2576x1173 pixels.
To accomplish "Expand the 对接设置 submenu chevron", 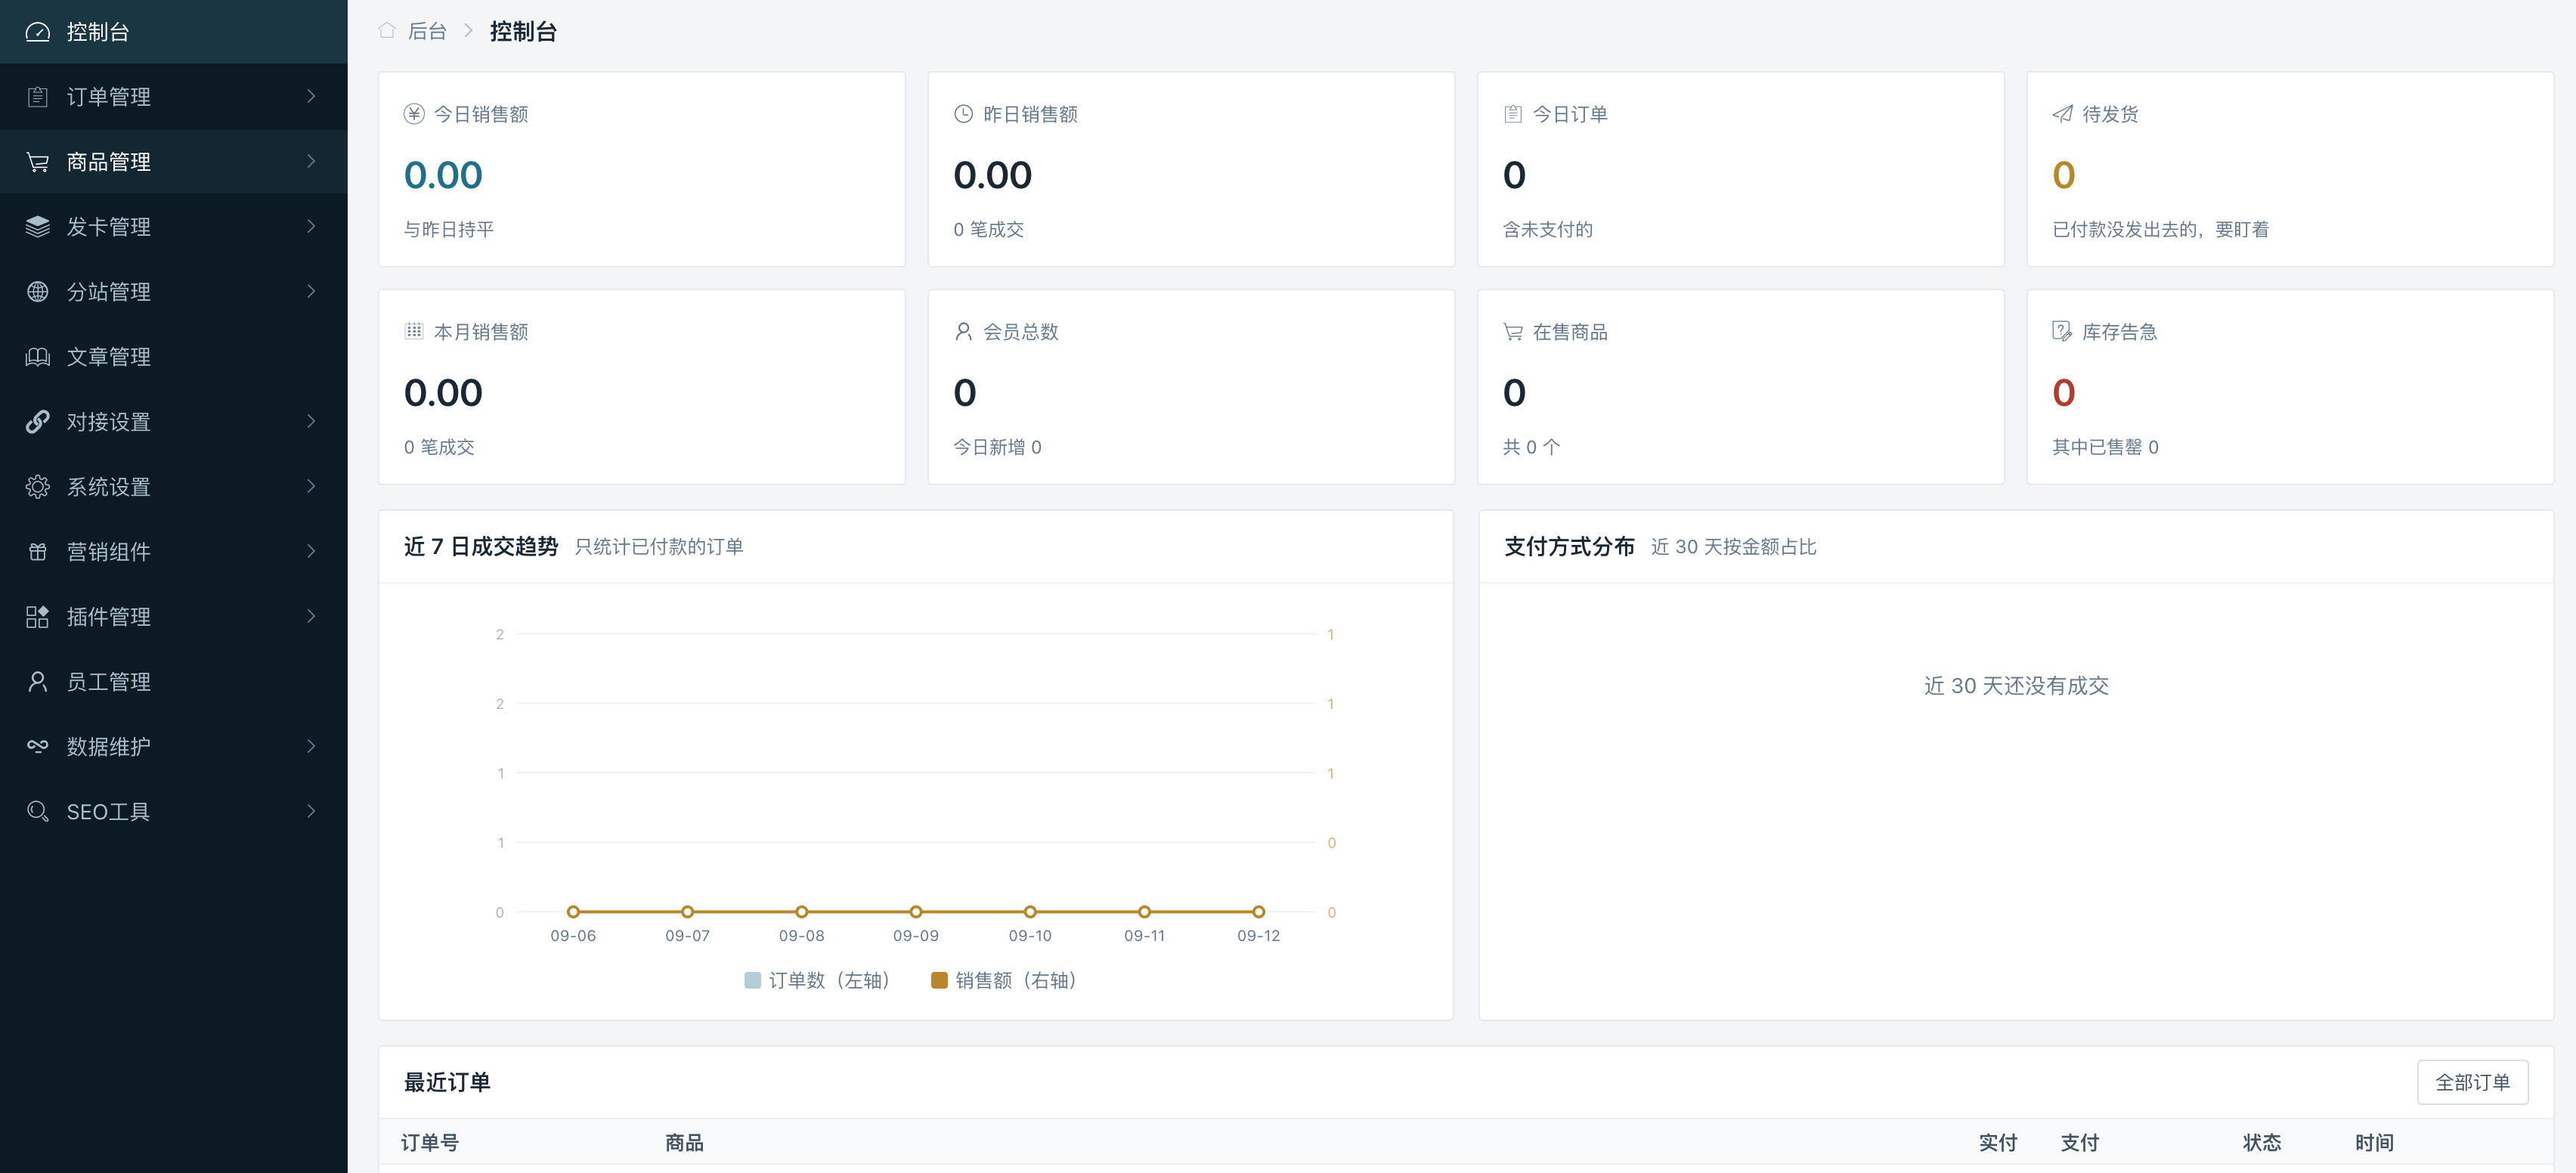I will pyautogui.click(x=311, y=421).
